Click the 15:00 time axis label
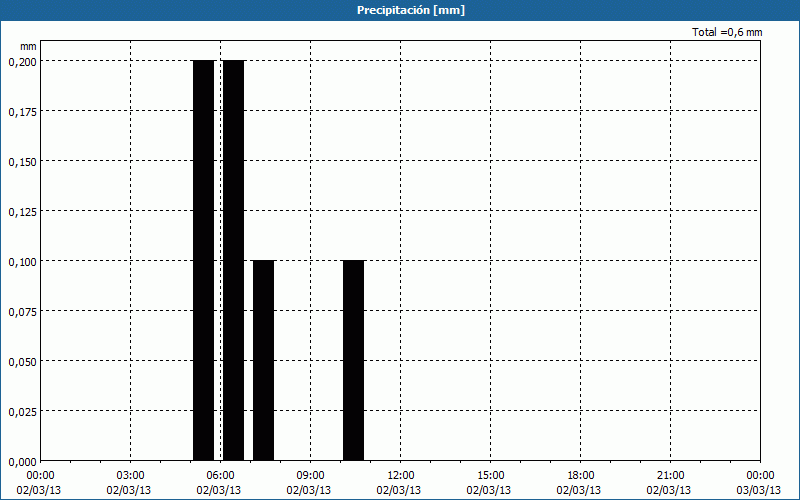Viewport: 800px width, 500px height. pyautogui.click(x=490, y=476)
